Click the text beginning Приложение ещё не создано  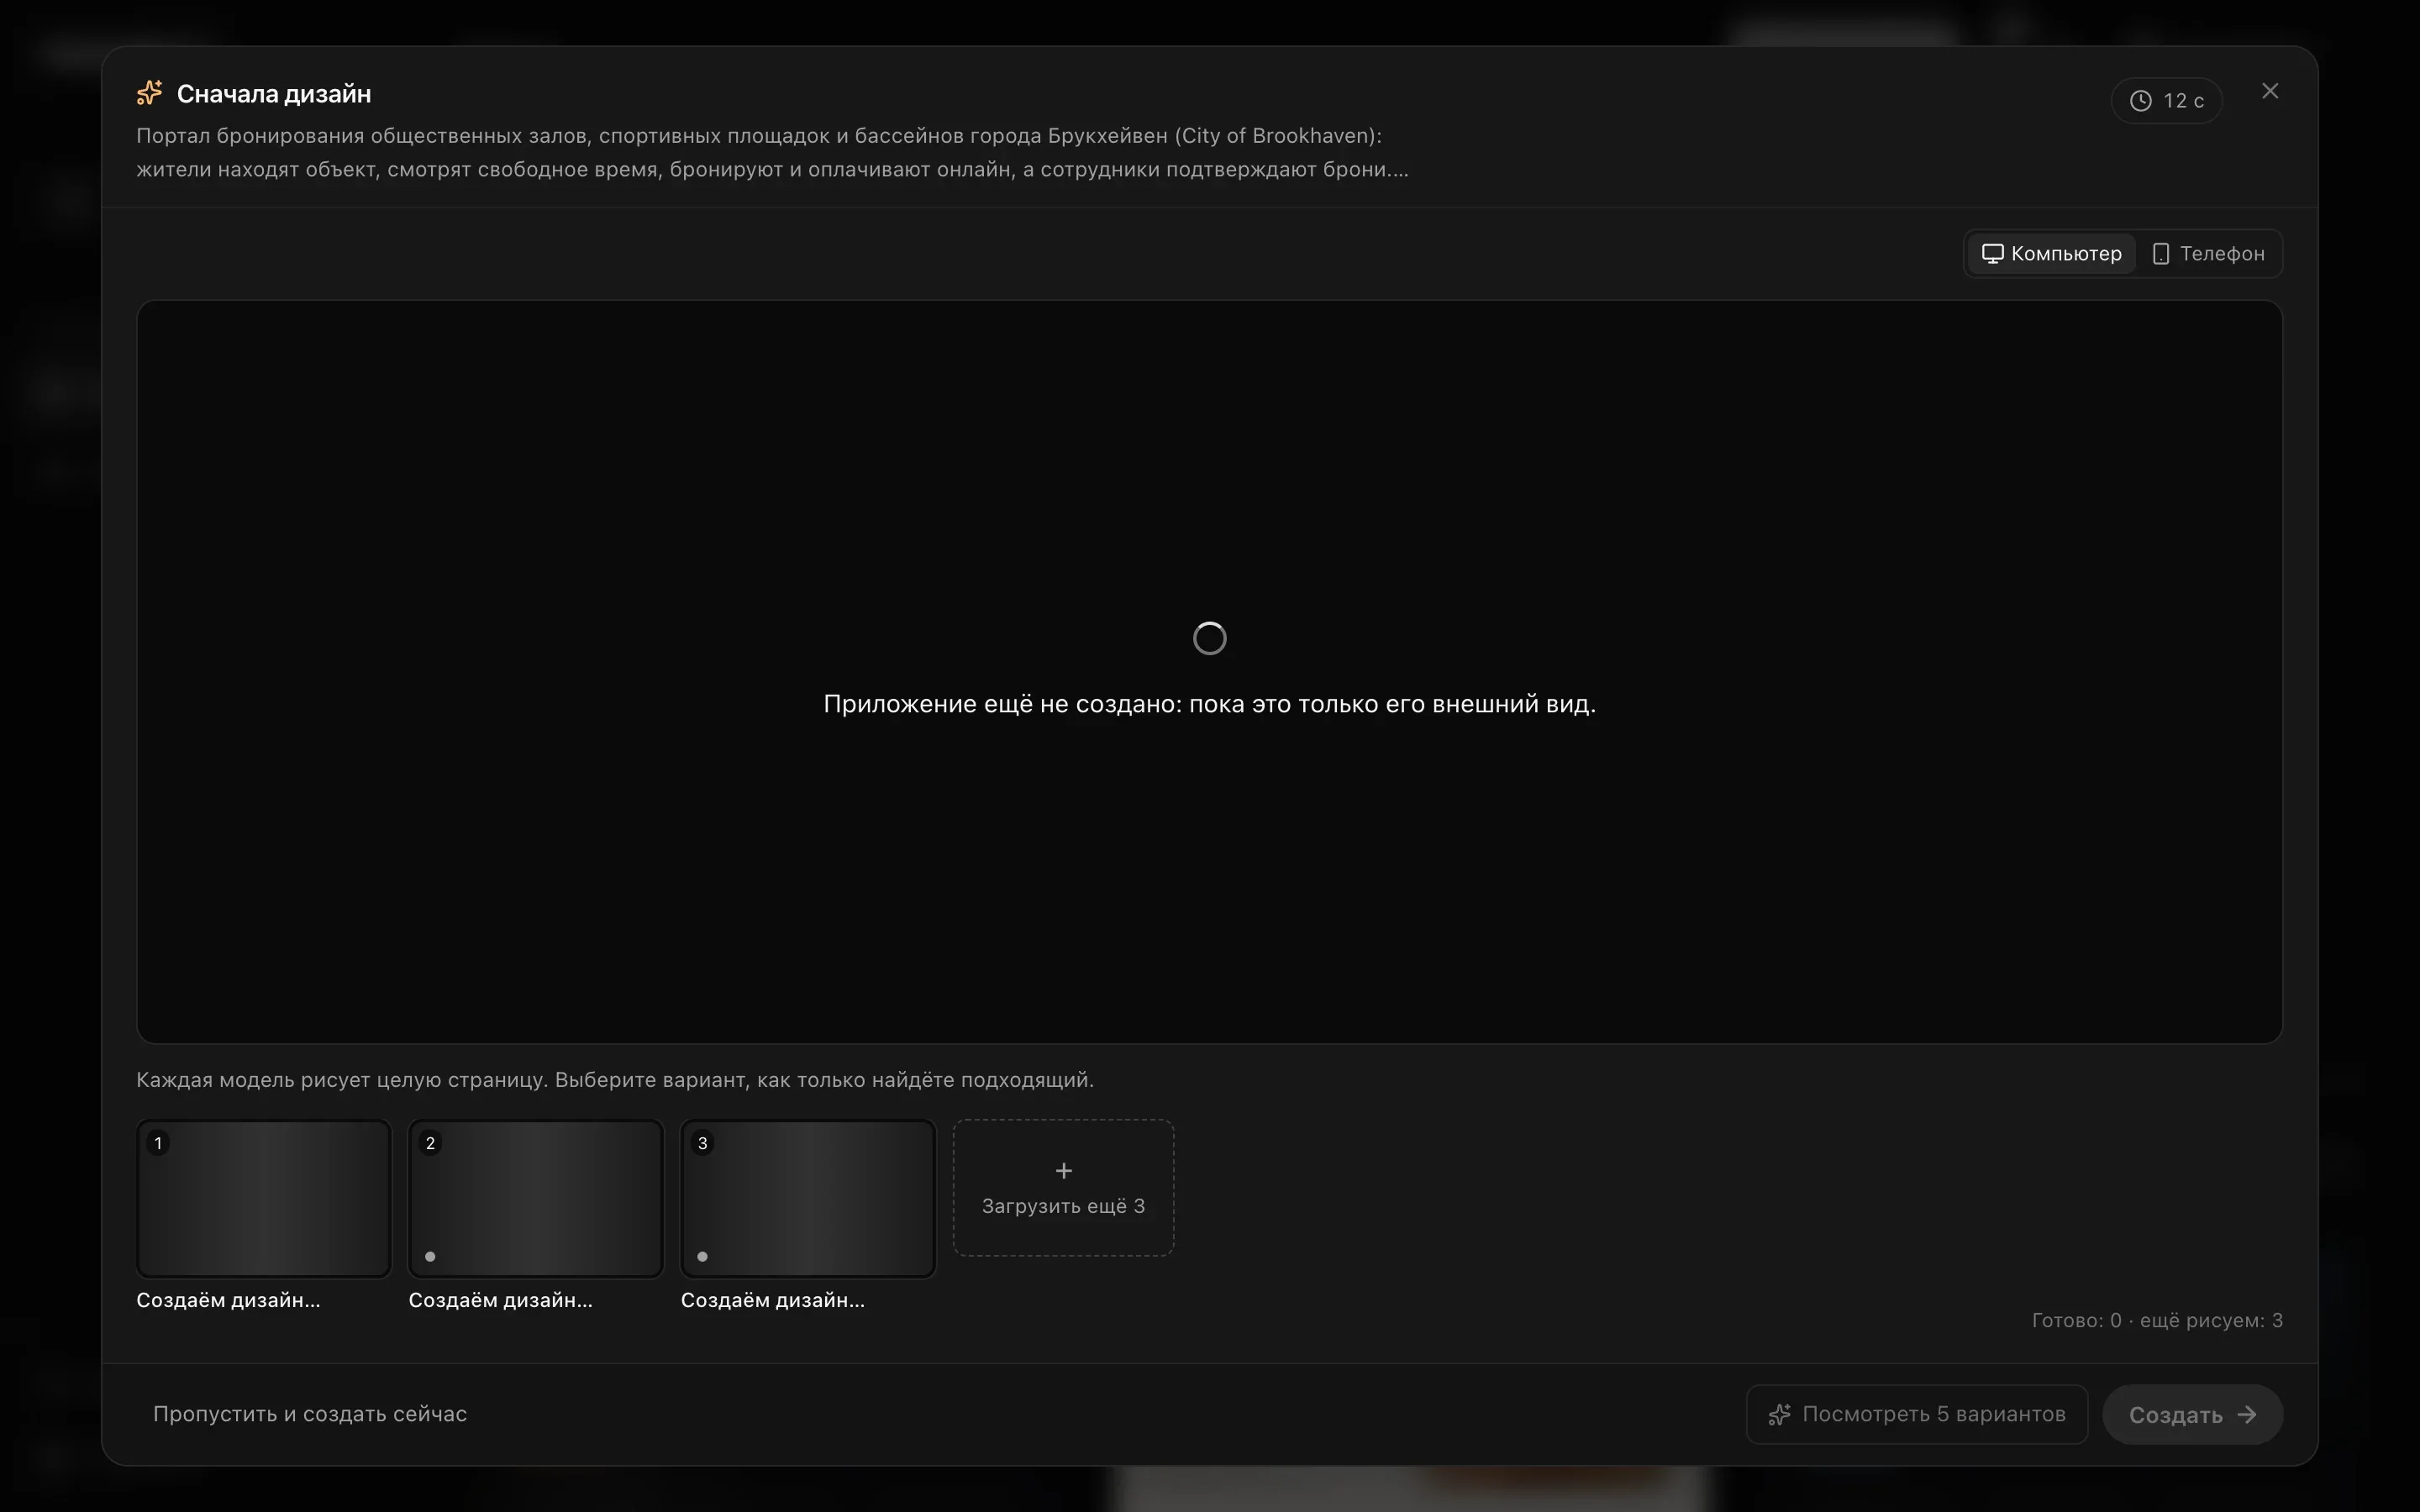pos(1209,704)
